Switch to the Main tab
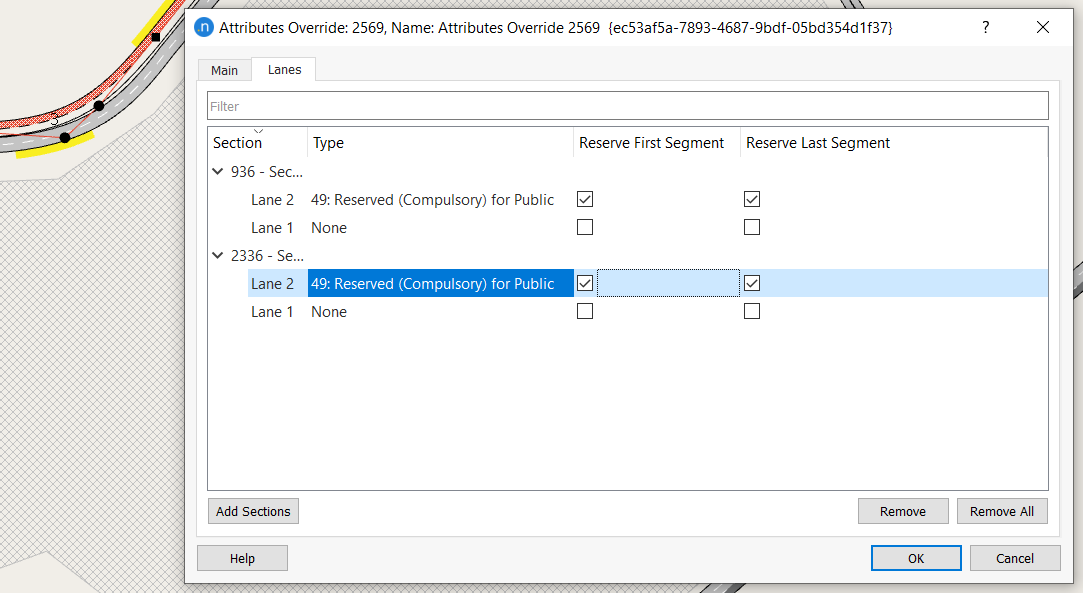The height and width of the screenshot is (593, 1083). (x=224, y=70)
